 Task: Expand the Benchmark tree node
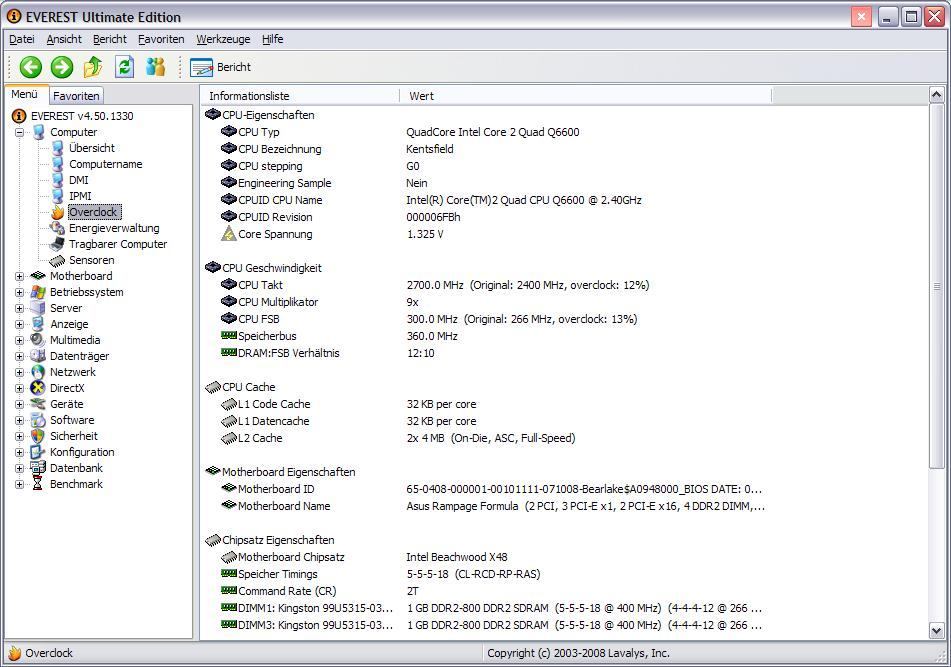pyautogui.click(x=19, y=484)
